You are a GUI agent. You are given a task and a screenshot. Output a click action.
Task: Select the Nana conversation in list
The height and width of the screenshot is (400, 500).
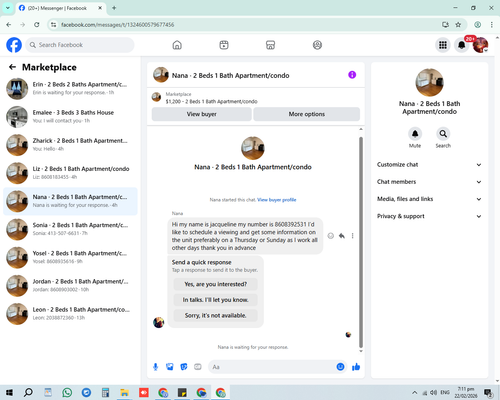pyautogui.click(x=70, y=201)
